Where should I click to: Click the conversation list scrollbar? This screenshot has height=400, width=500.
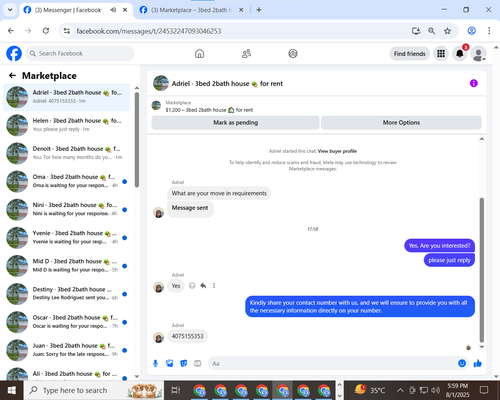tap(137, 140)
